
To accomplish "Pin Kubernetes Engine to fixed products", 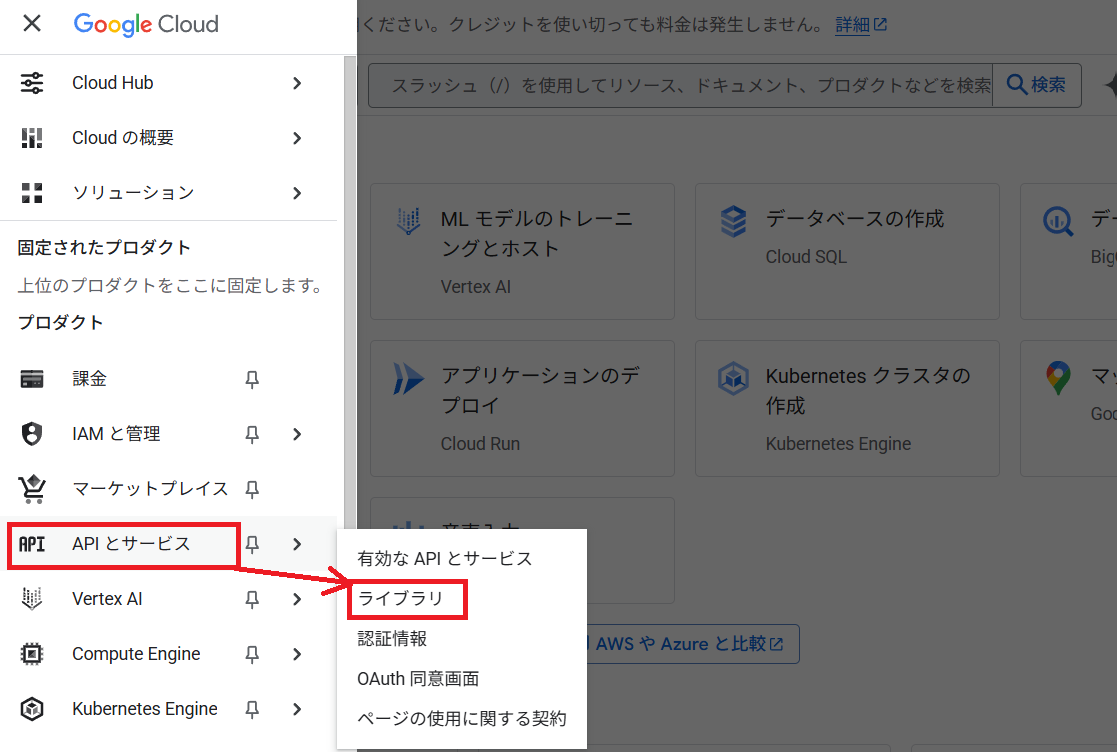I will pos(251,709).
